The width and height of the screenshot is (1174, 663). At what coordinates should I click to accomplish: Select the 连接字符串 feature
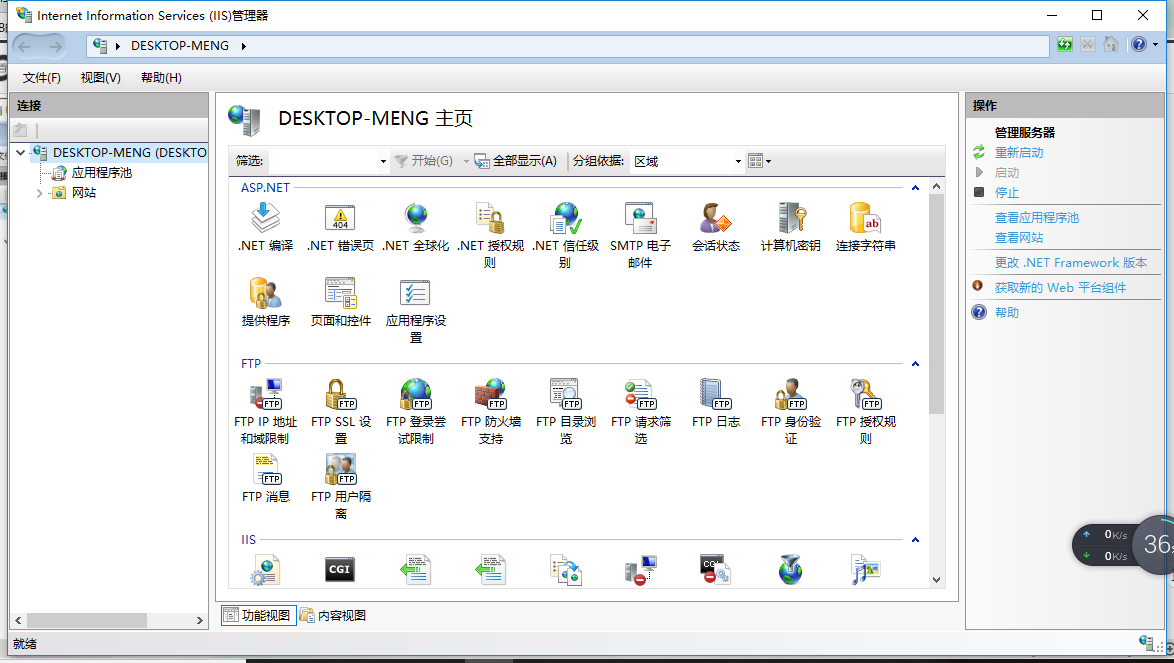tap(864, 225)
